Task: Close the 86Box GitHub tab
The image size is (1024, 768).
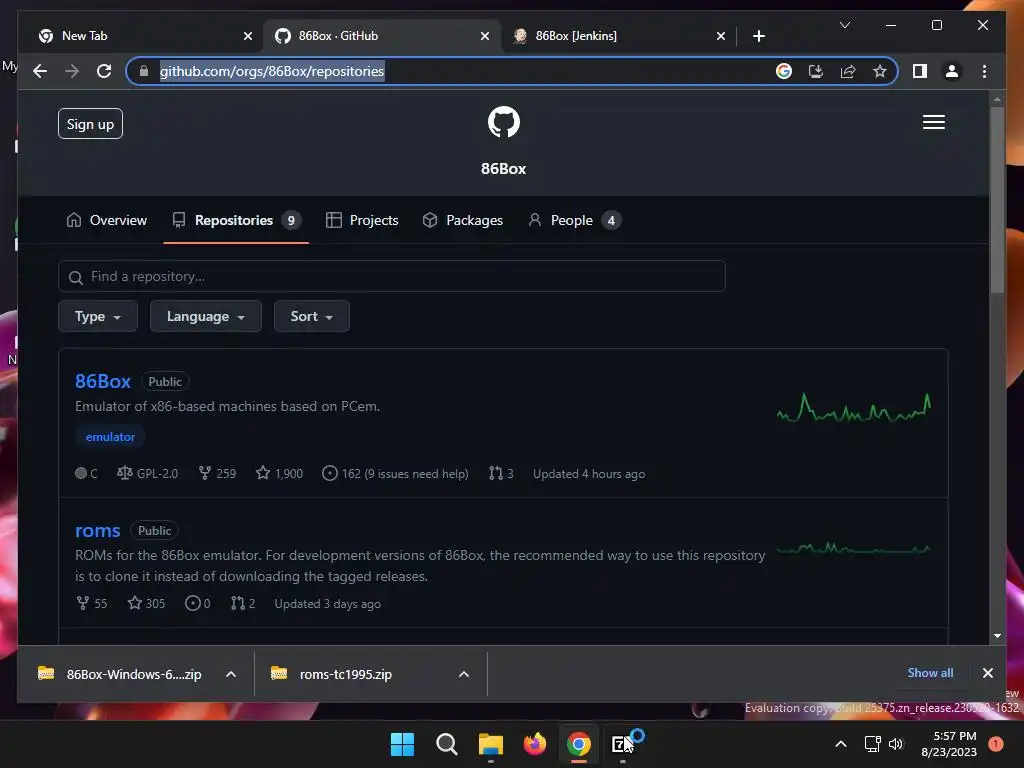Action: click(485, 36)
